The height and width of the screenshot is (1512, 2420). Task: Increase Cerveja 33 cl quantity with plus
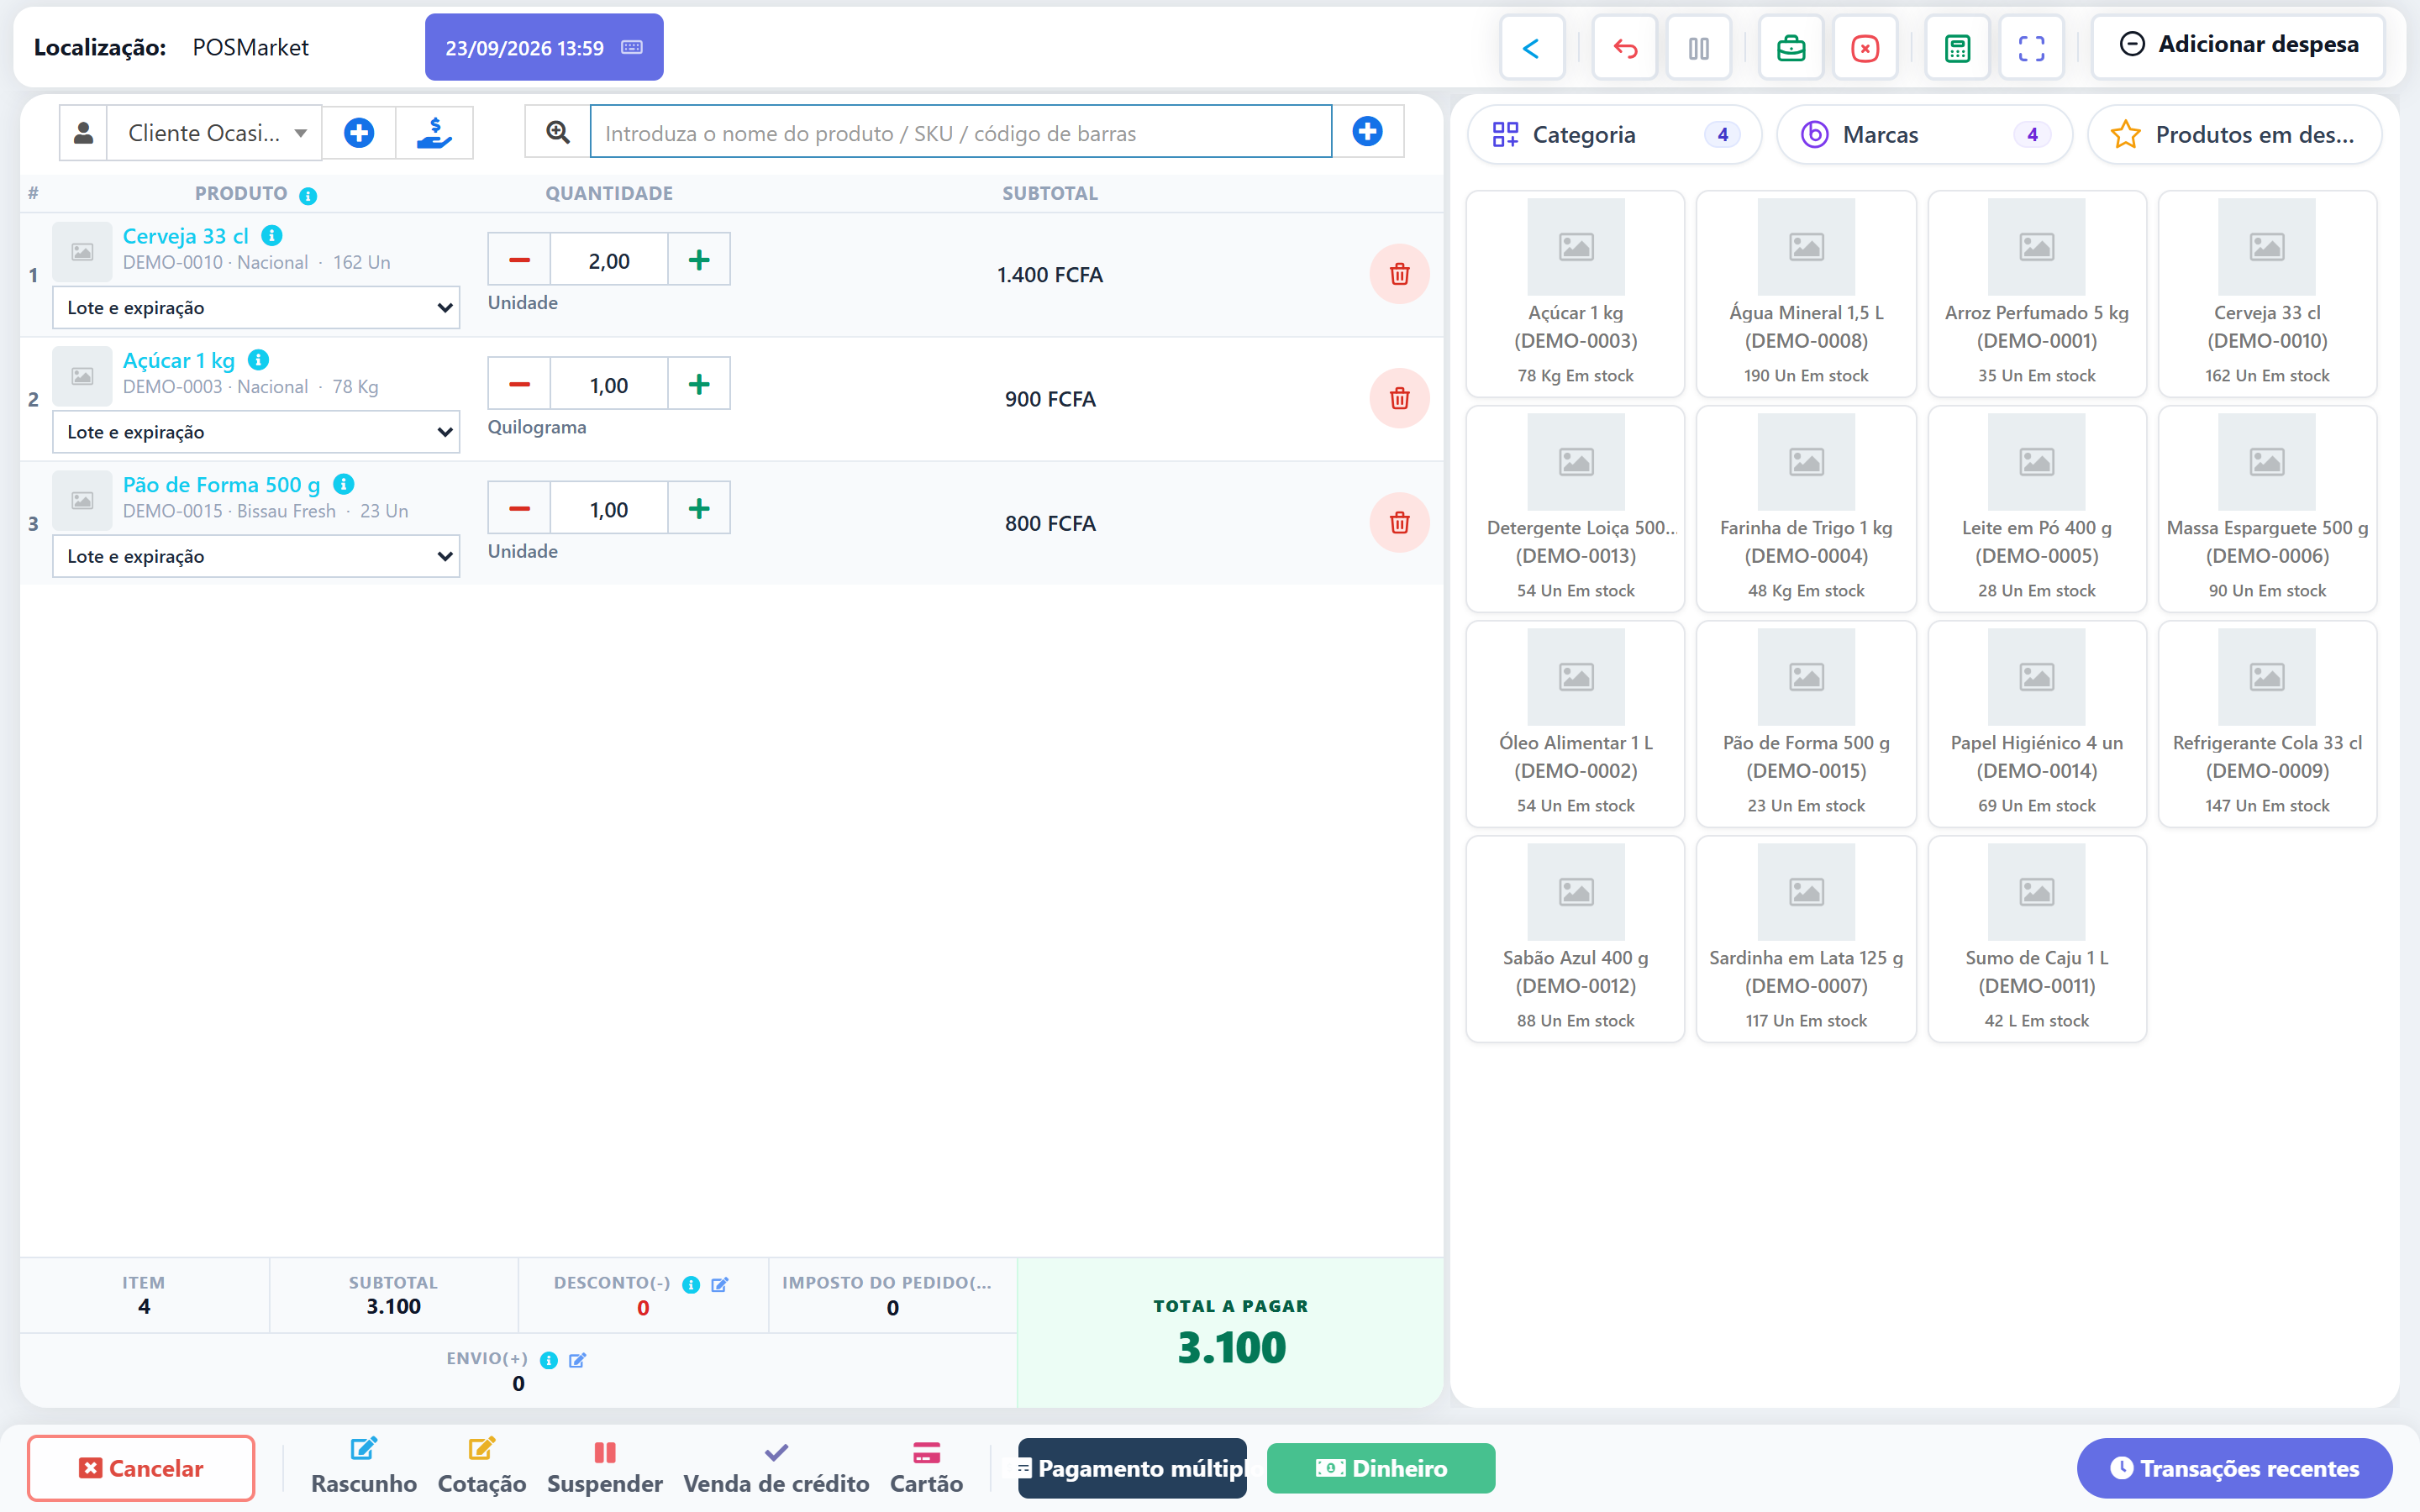coord(699,260)
